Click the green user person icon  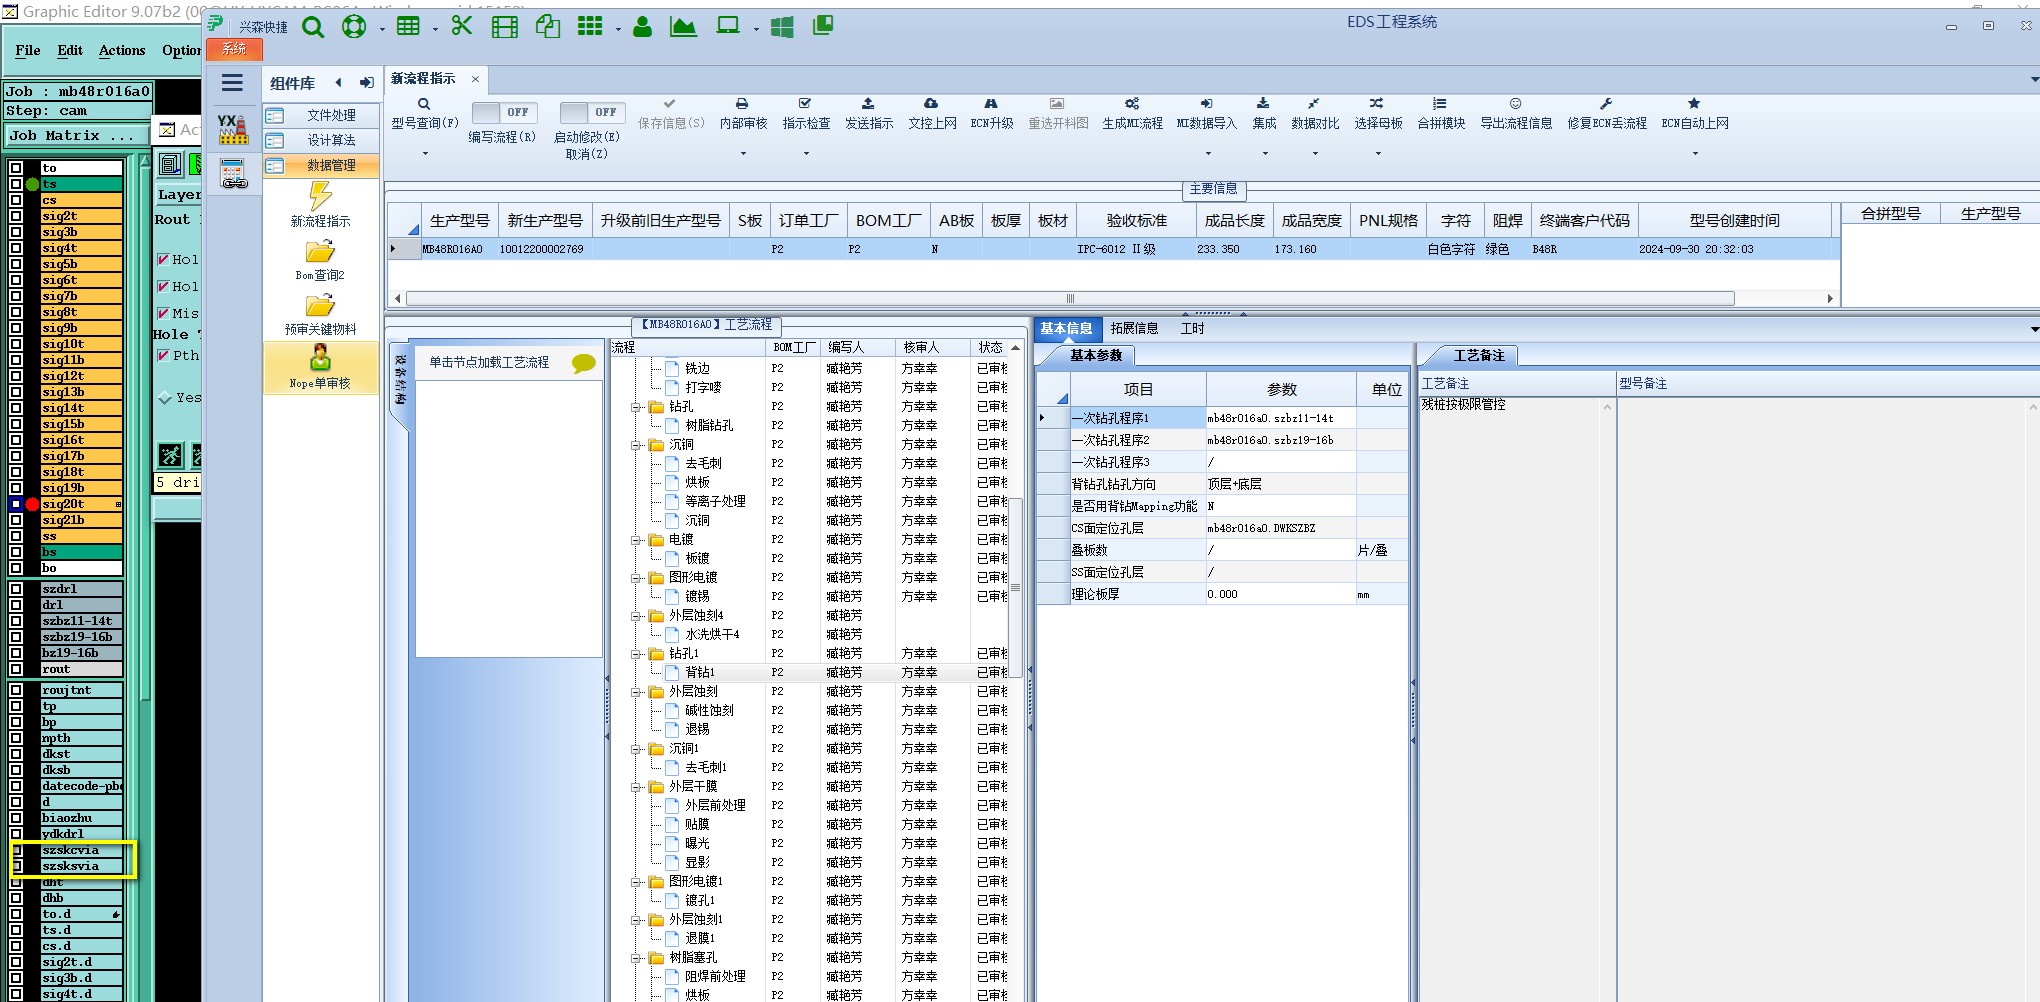pyautogui.click(x=643, y=27)
